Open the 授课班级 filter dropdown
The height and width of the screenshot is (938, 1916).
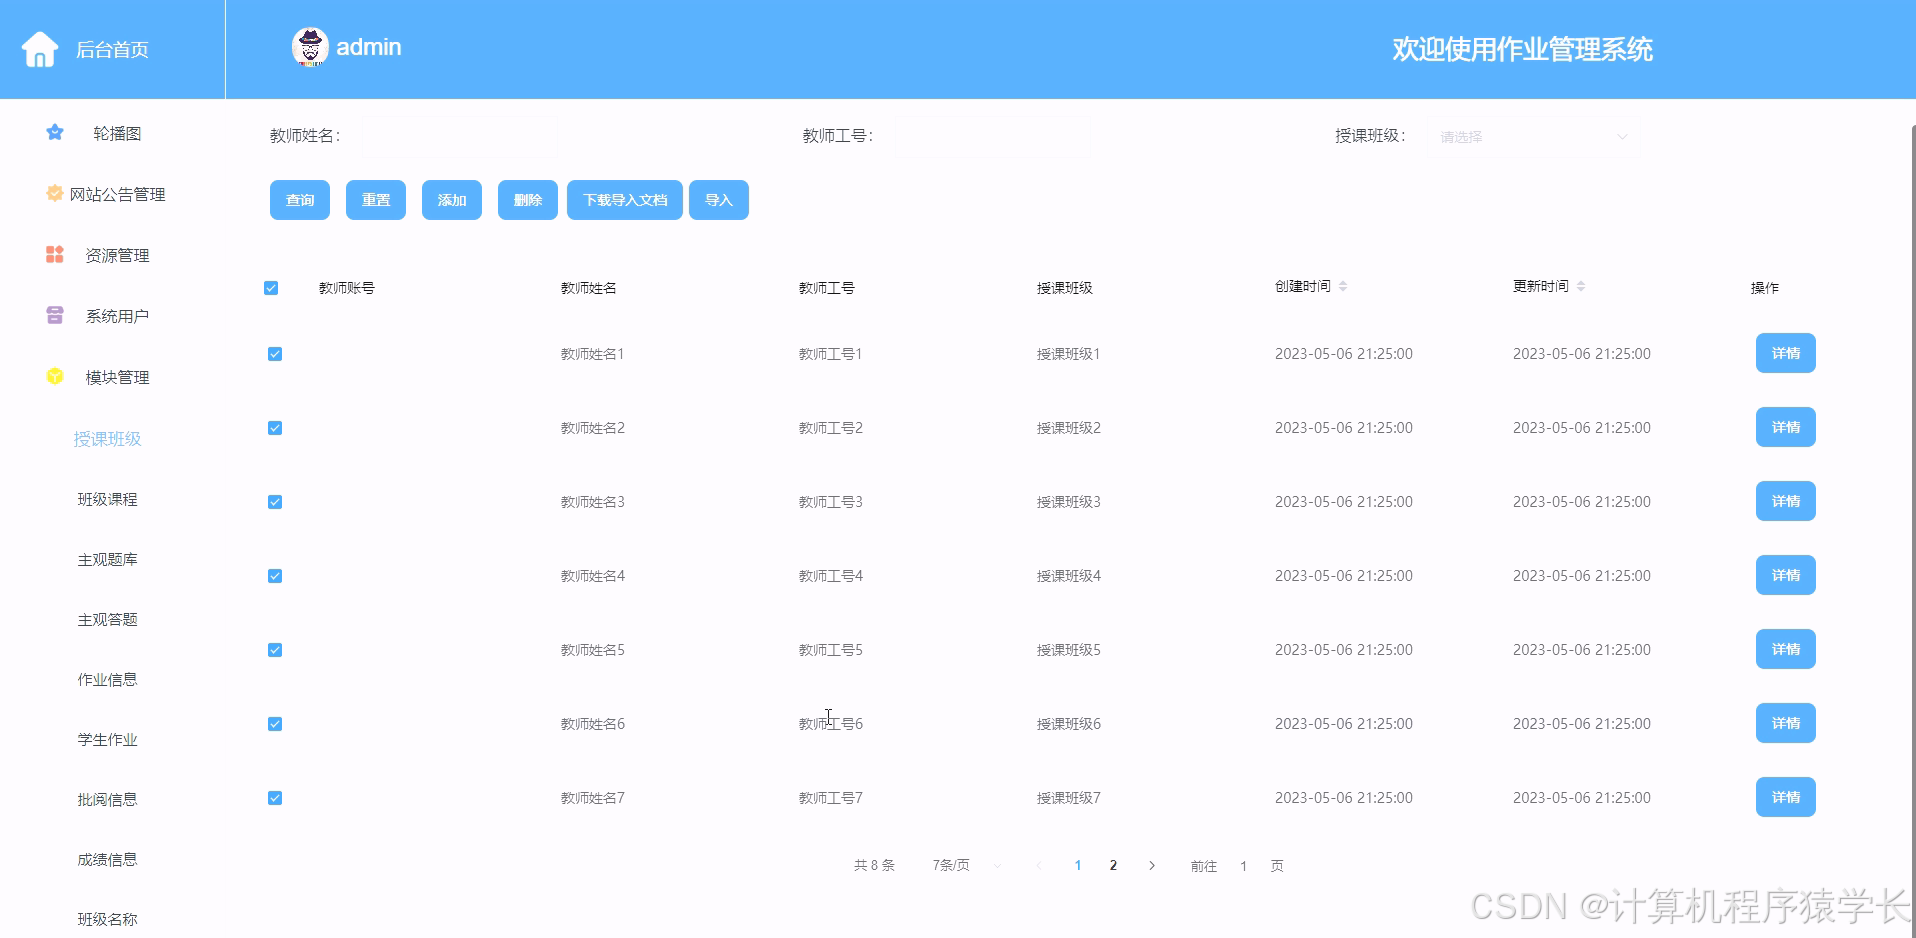(x=1534, y=137)
